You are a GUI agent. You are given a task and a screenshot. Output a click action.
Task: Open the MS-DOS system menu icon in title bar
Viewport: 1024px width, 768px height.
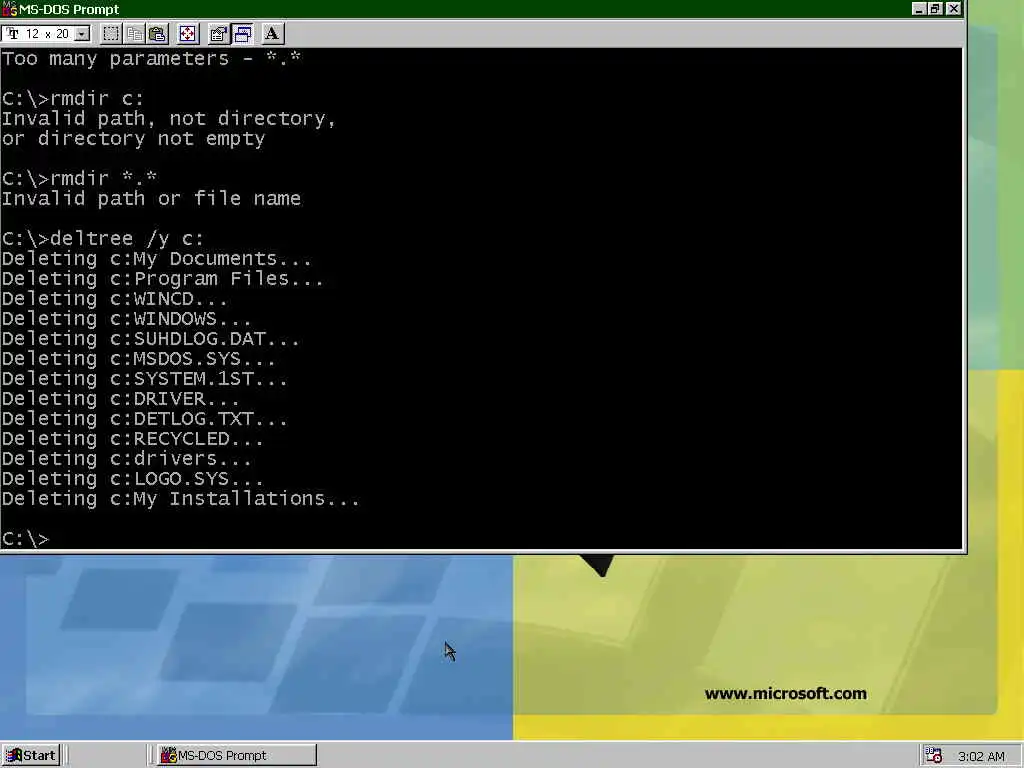[9, 9]
